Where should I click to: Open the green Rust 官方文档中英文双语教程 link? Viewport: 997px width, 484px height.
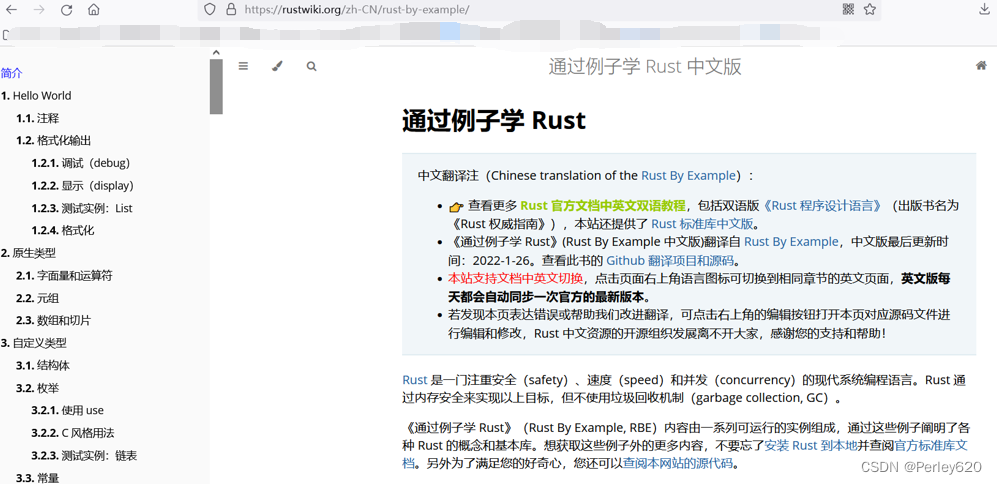[x=603, y=205]
